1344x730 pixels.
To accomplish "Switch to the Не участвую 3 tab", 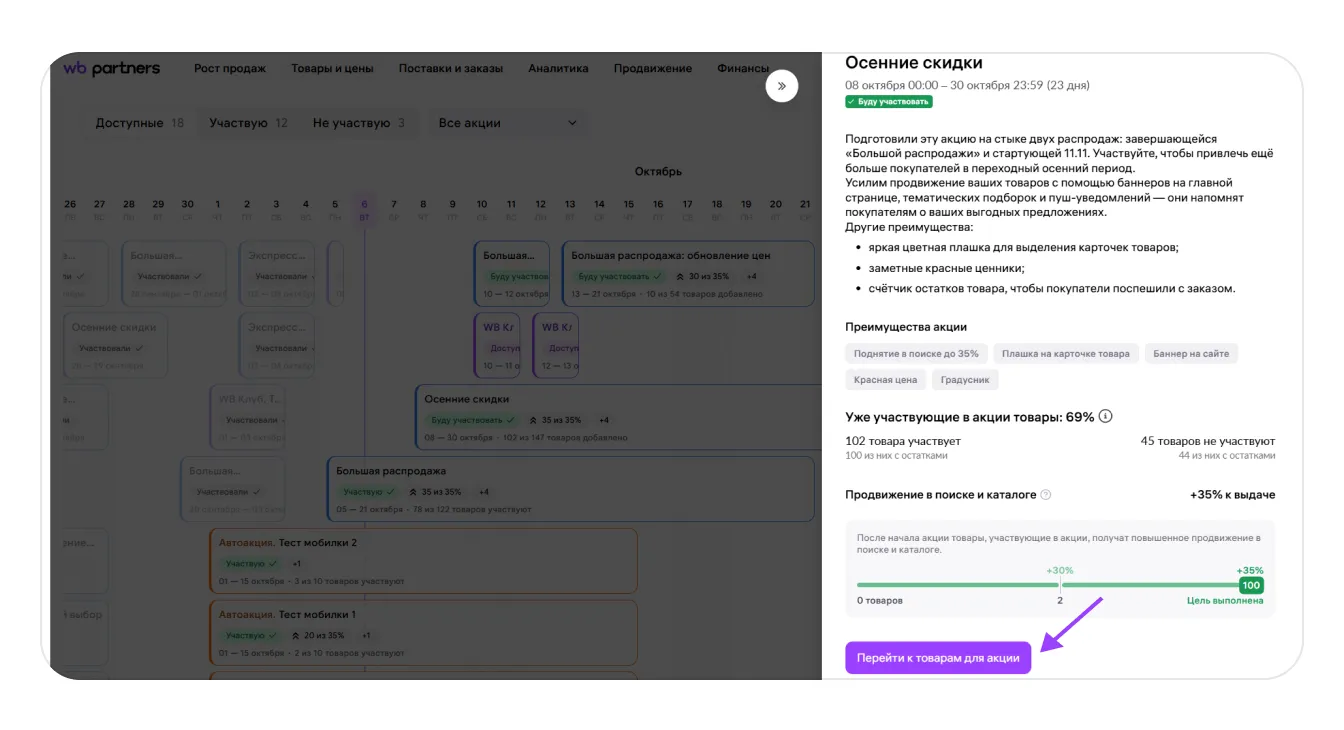I will [x=359, y=123].
